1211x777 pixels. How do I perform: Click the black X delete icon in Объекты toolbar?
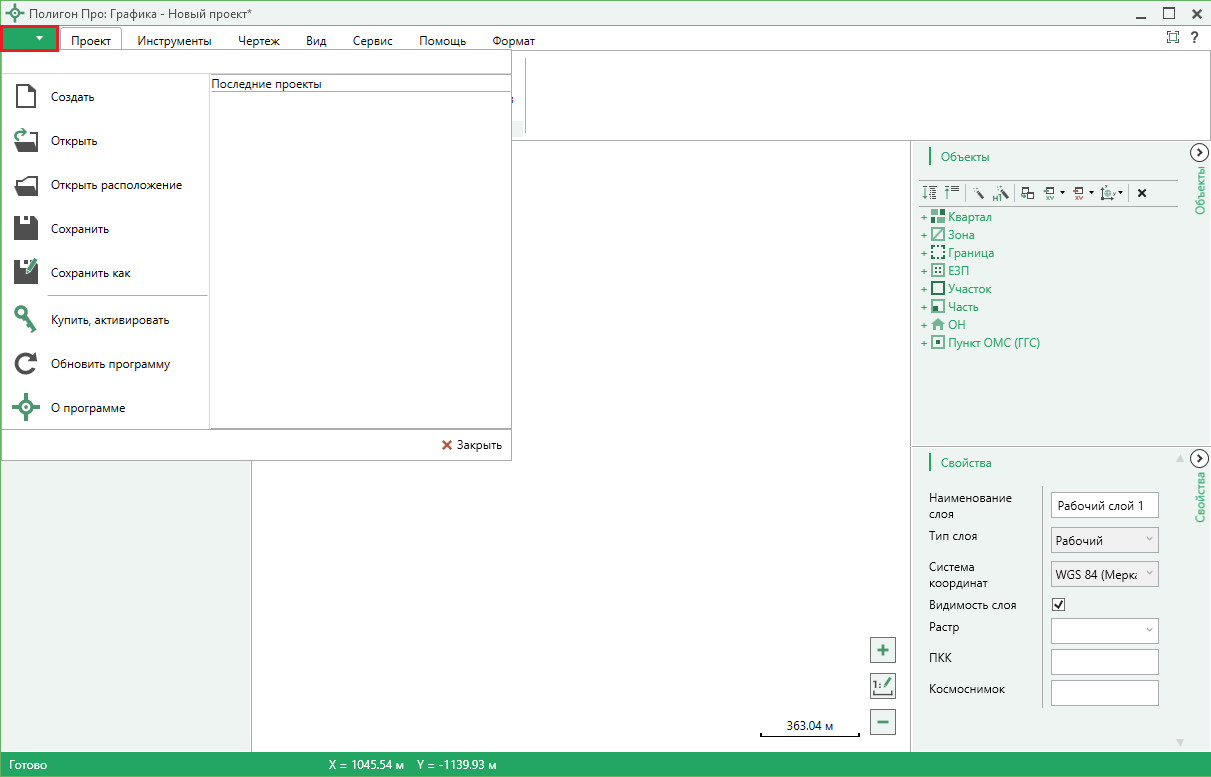click(x=1141, y=193)
